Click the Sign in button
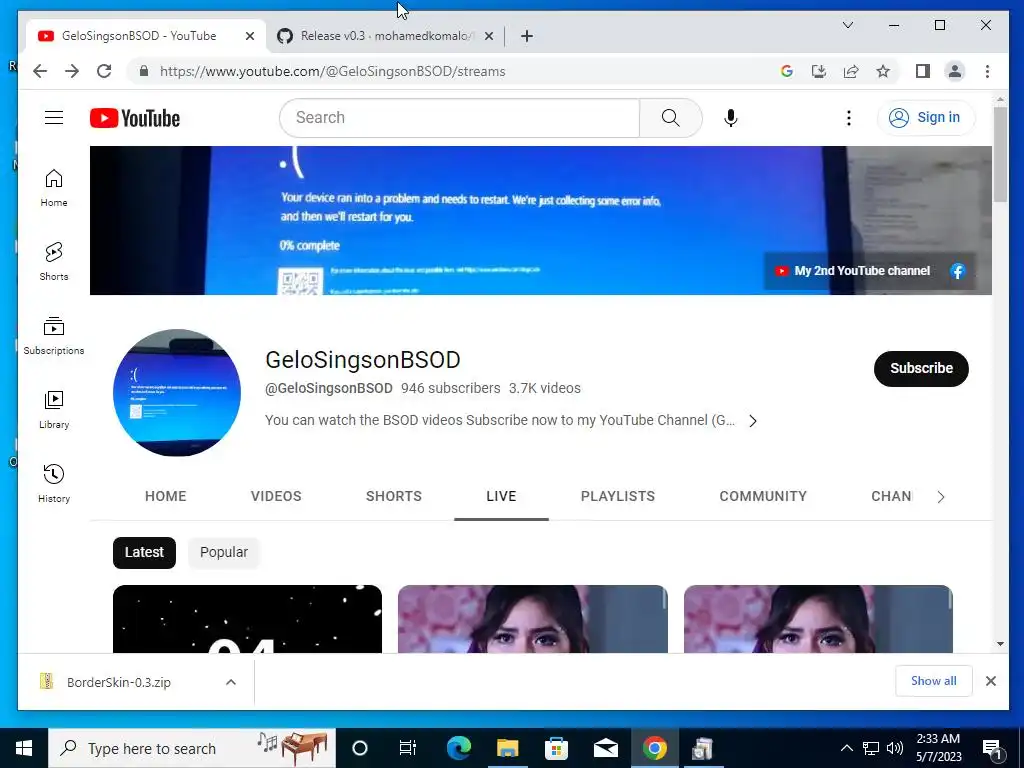The height and width of the screenshot is (768, 1024). click(x=927, y=118)
